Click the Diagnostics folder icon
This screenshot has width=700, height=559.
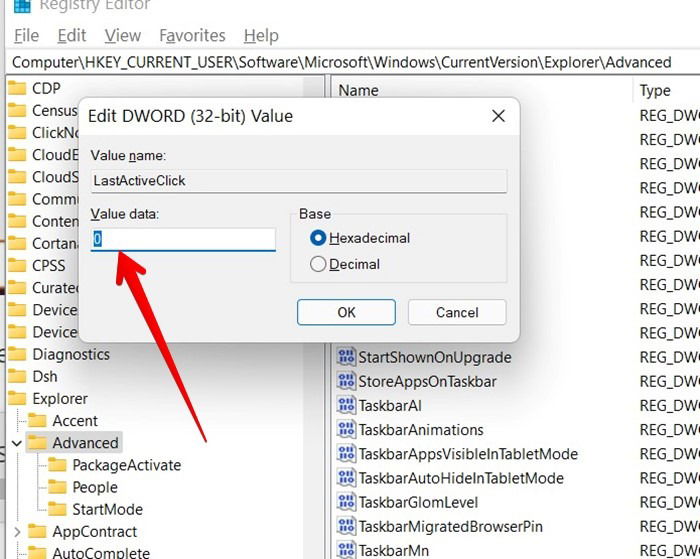click(x=17, y=354)
